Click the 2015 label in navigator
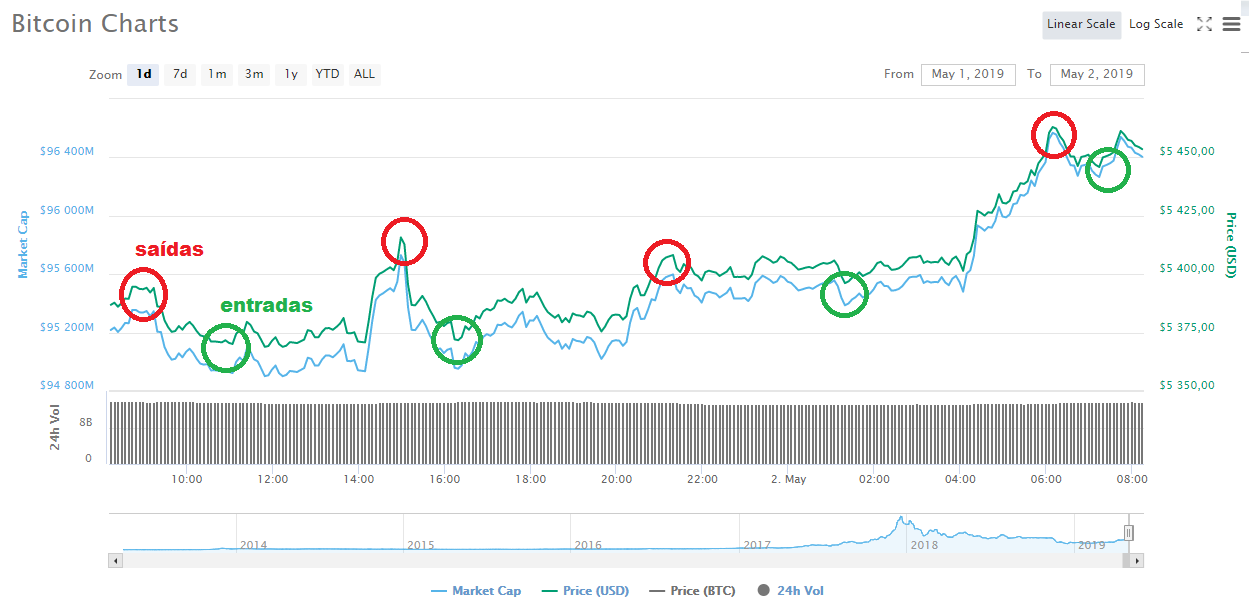The width and height of the screenshot is (1249, 616). pyautogui.click(x=421, y=545)
